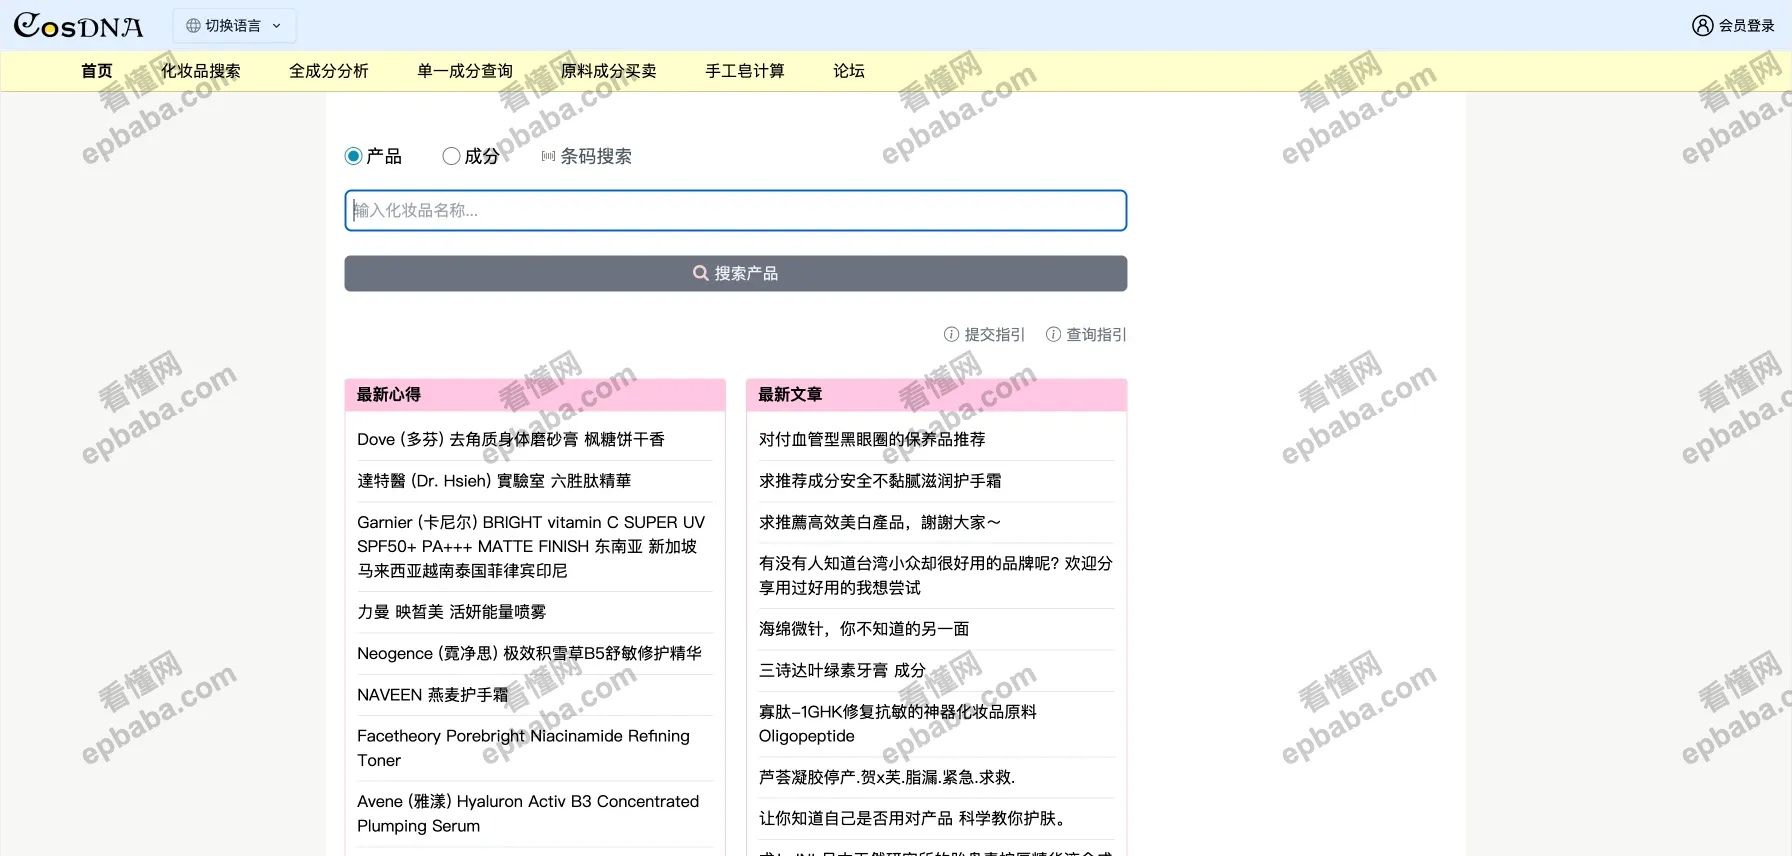Viewport: 1792px width, 856px height.
Task: Select the 成分 radio button
Action: tap(451, 156)
